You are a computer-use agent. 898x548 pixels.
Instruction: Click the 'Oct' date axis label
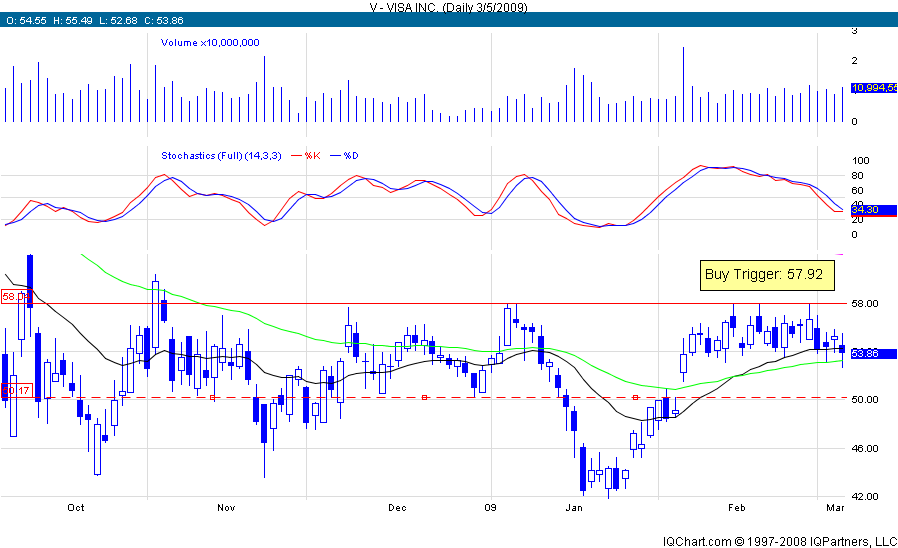[76, 507]
